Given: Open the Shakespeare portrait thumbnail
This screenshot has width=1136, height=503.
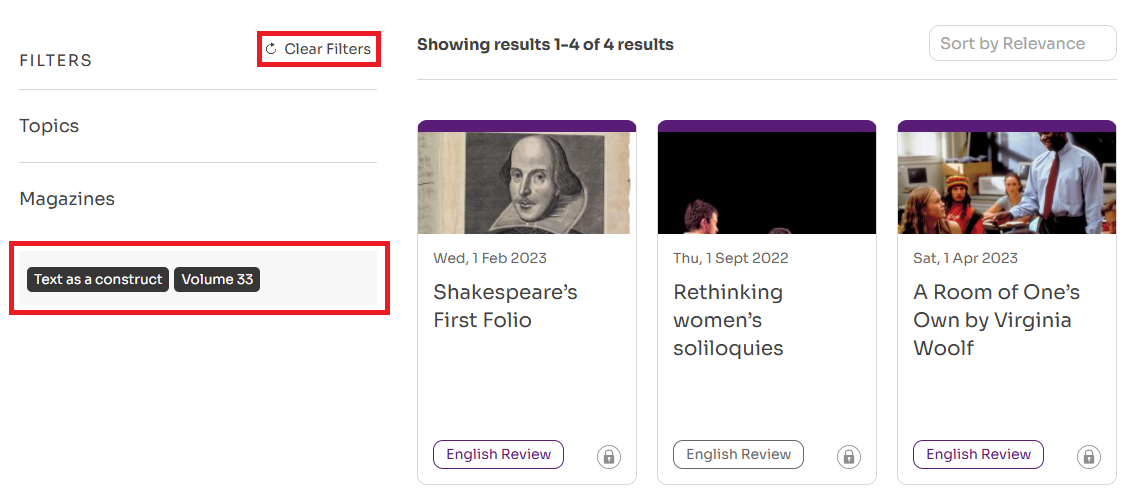Looking at the screenshot, I should [x=527, y=183].
